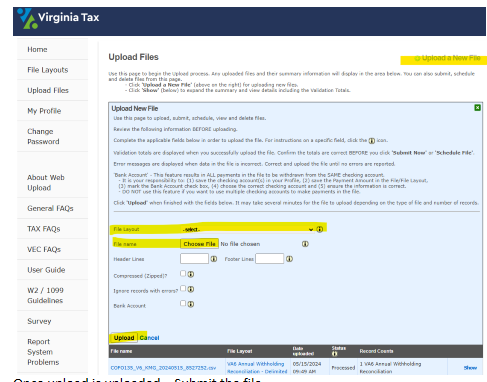487x382 pixels.
Task: Open COF0135_V6_KMG csv file link
Action: click(163, 368)
